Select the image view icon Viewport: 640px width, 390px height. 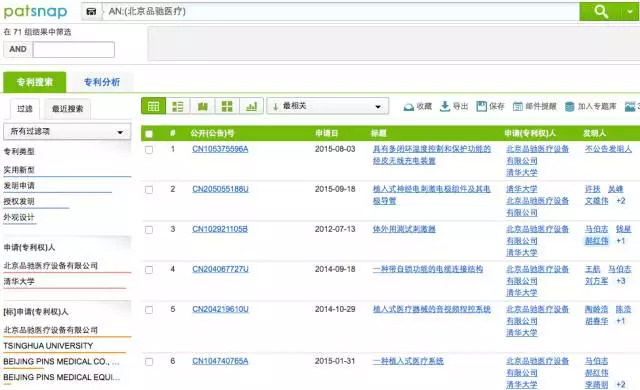tap(202, 106)
